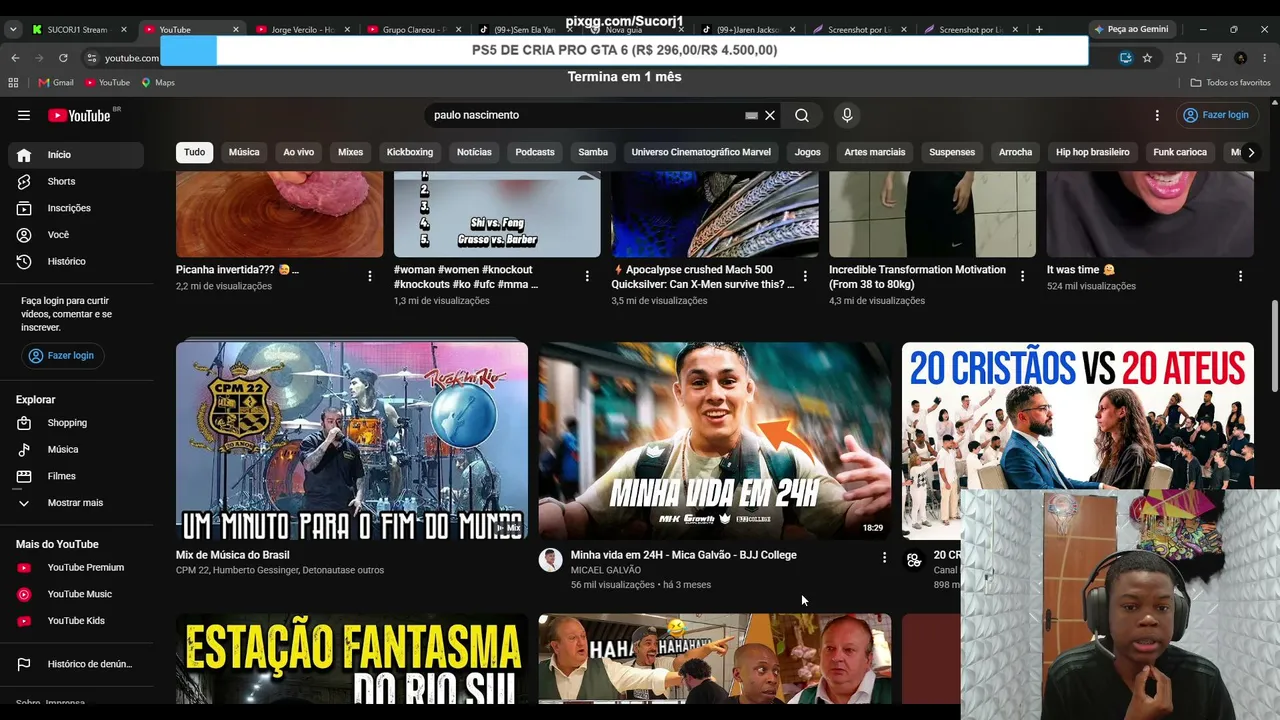Go back with browser back arrow
The image size is (1280, 720).
pyautogui.click(x=15, y=58)
